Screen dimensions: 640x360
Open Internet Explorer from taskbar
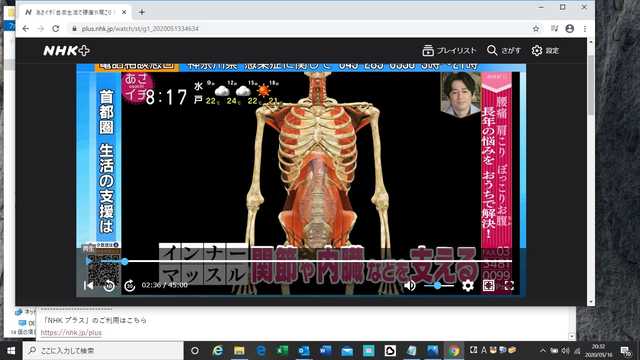(x=218, y=351)
